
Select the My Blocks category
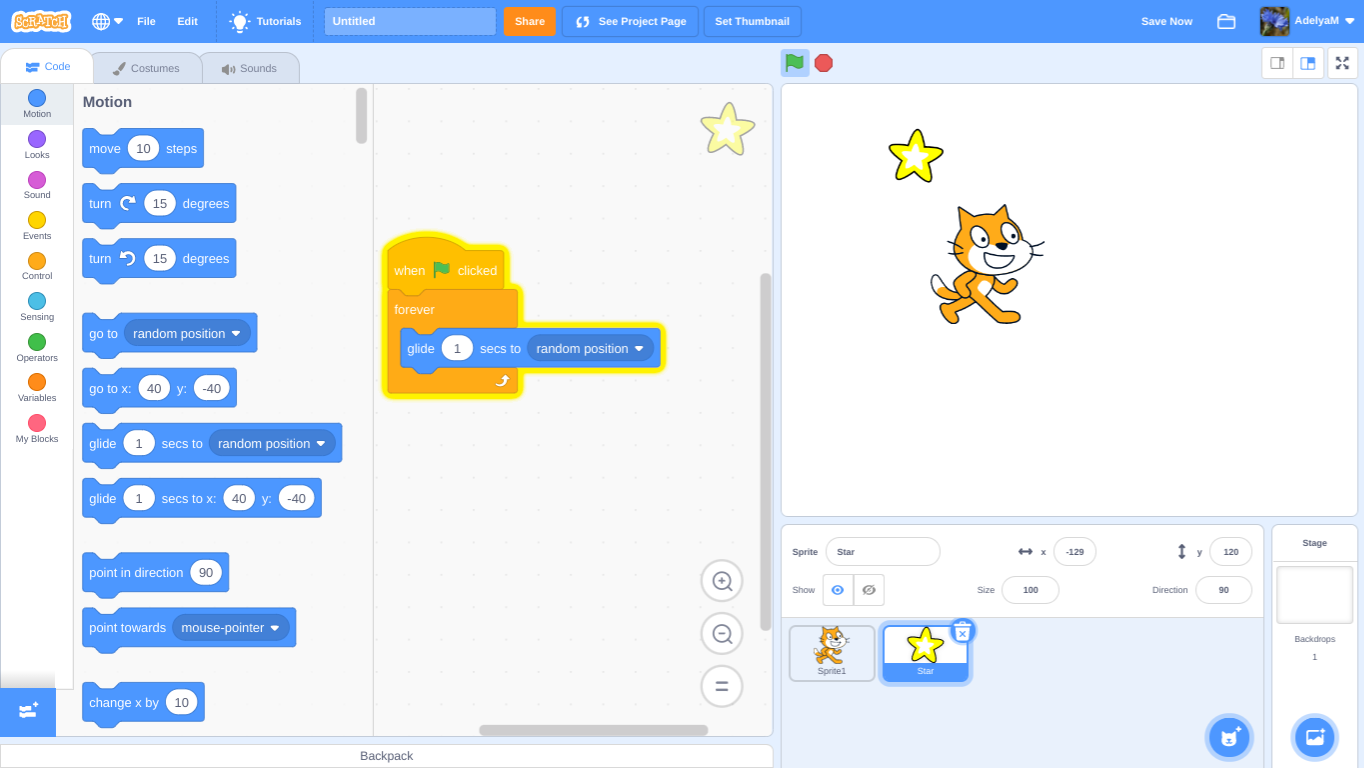pos(37,429)
